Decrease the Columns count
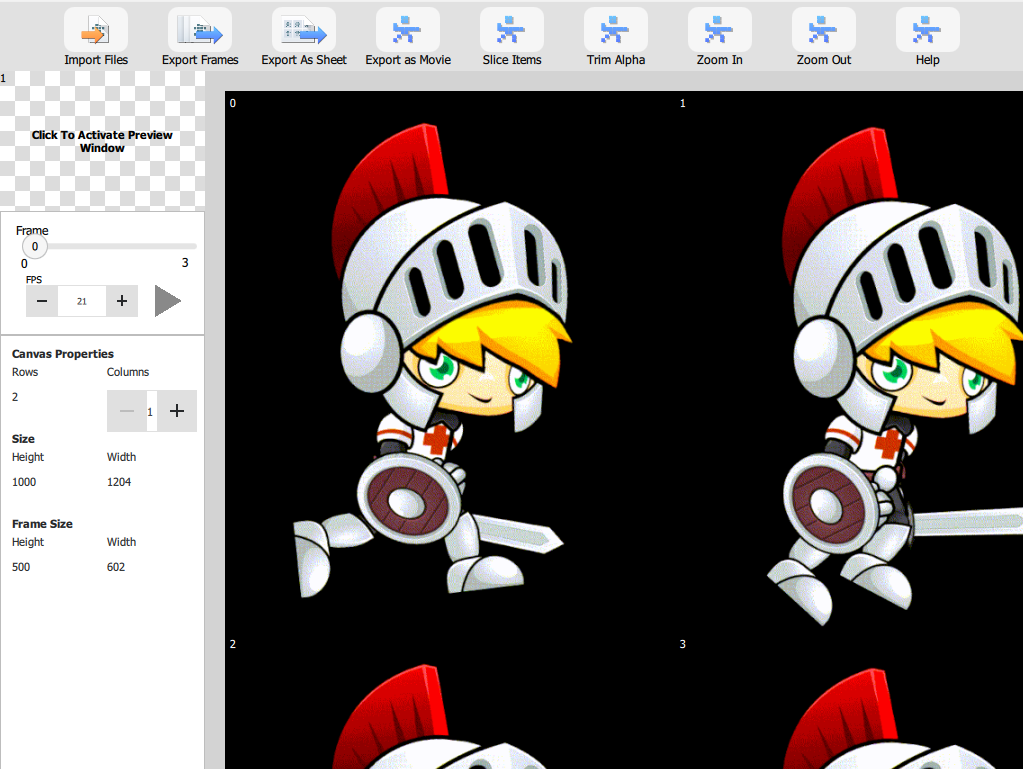 (127, 411)
